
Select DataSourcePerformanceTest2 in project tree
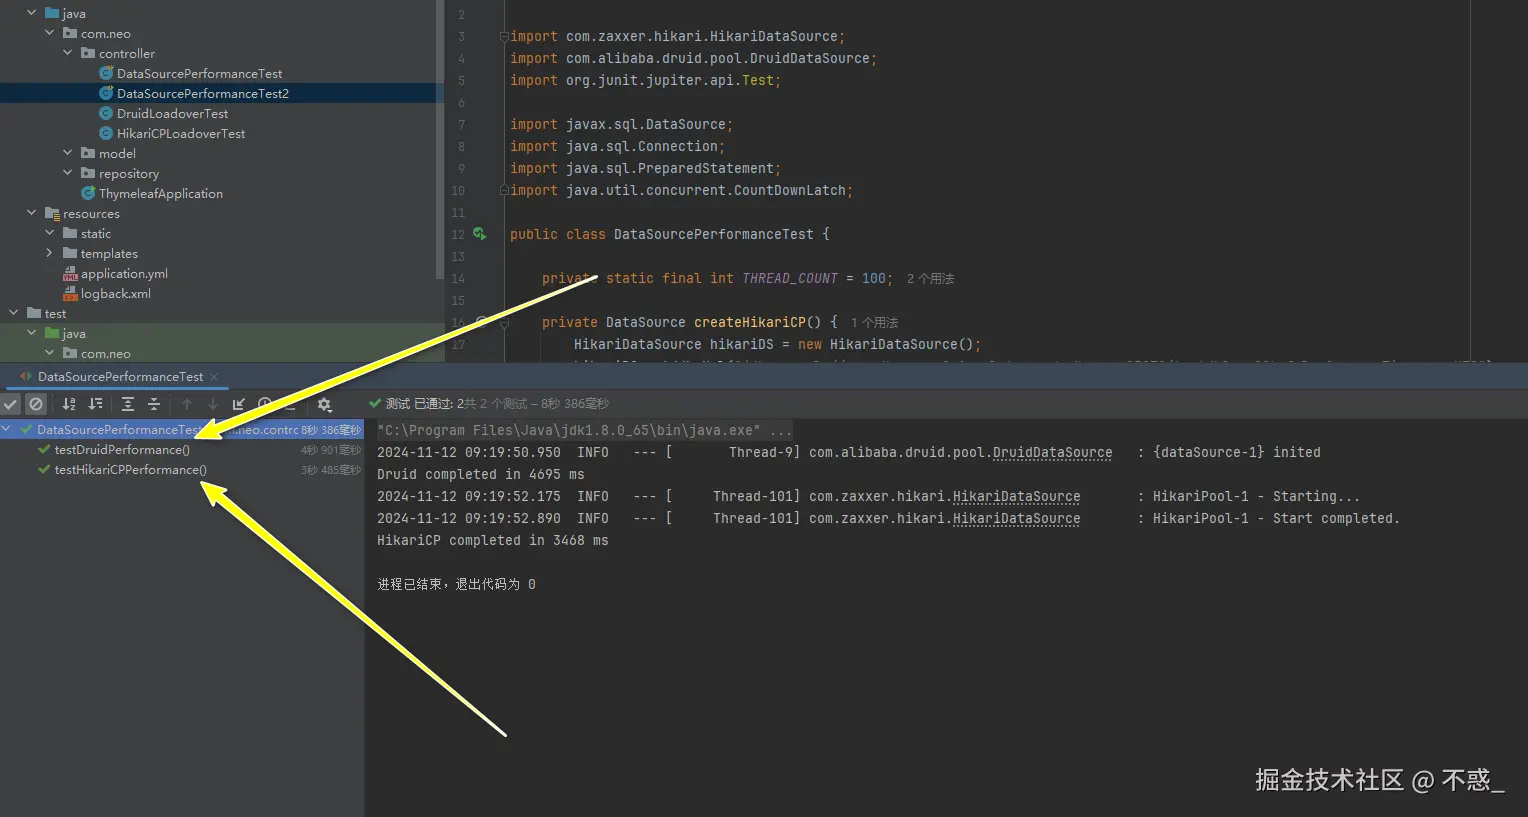(203, 93)
